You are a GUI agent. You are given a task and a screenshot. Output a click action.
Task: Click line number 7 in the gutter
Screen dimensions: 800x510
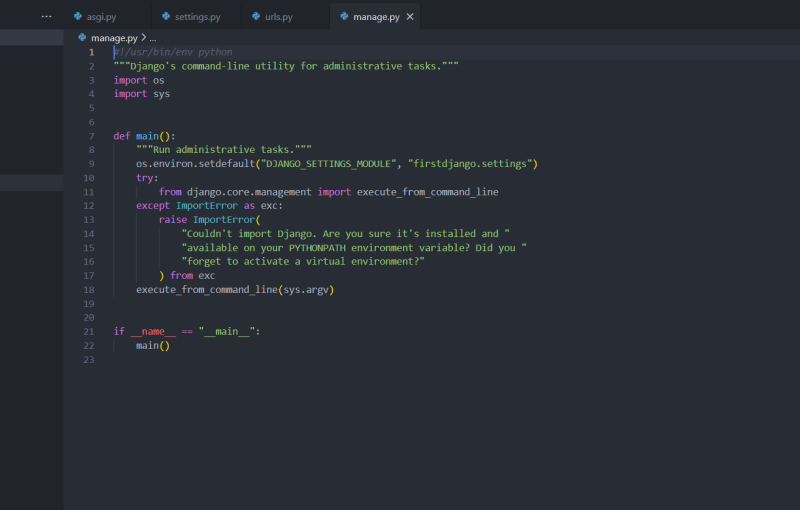click(91, 136)
